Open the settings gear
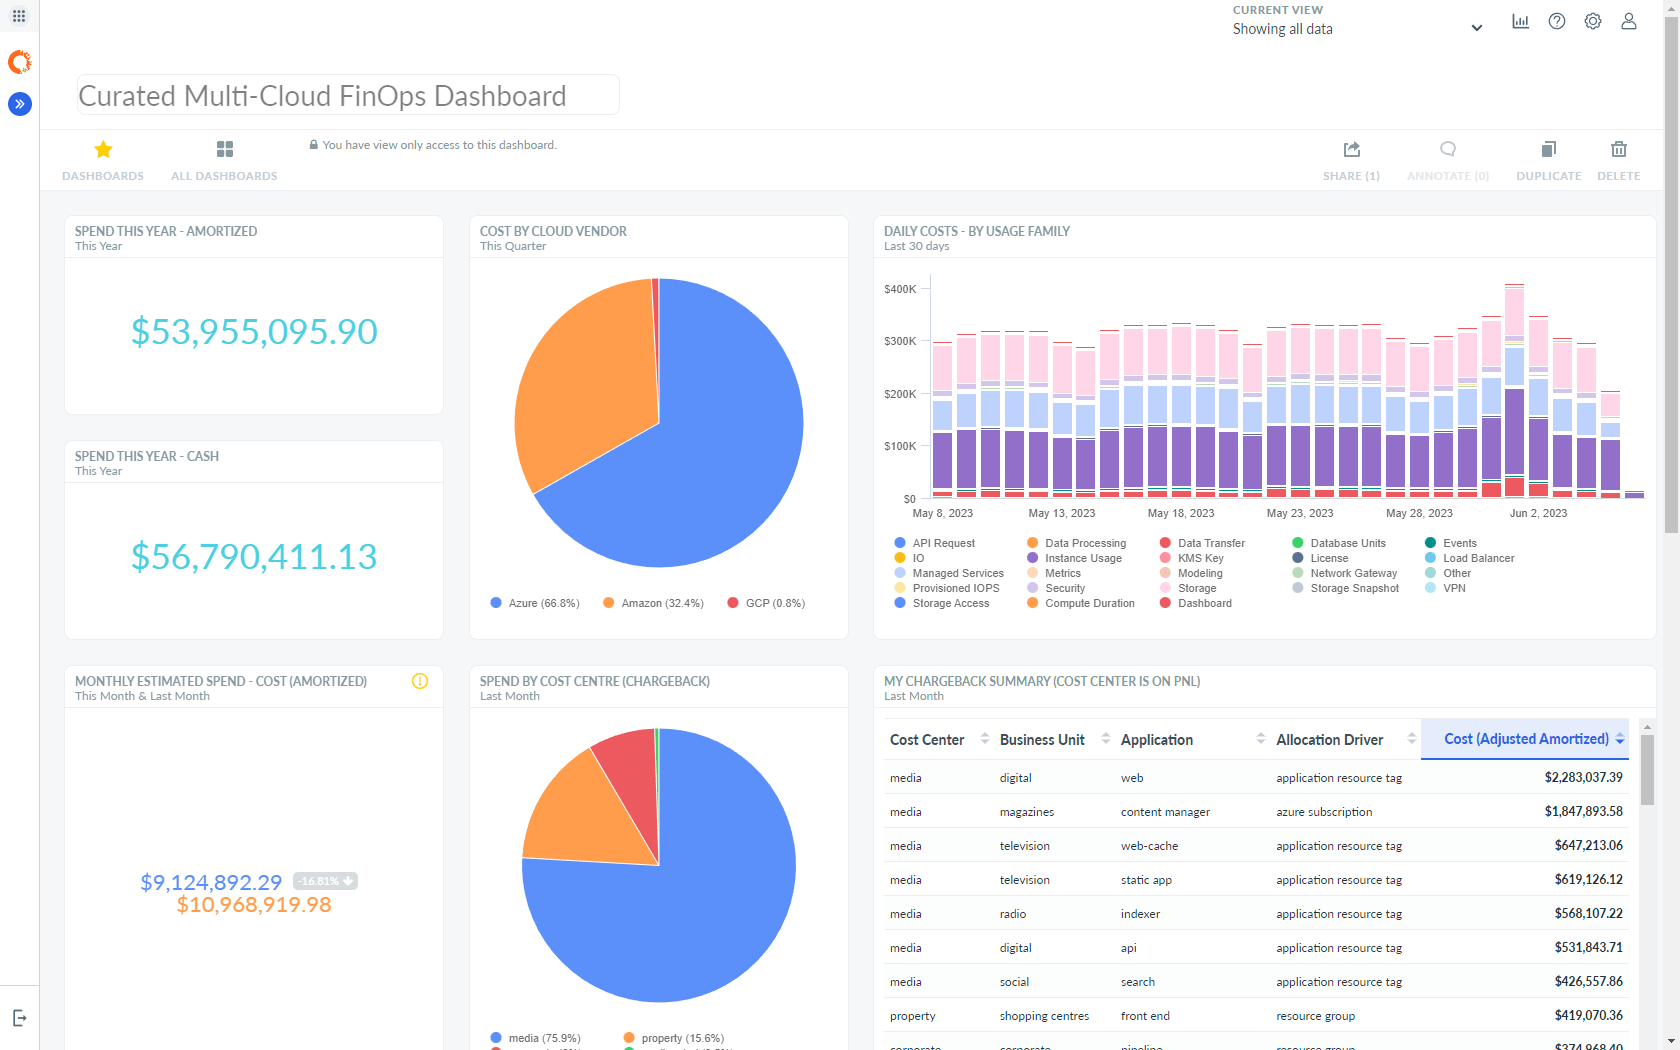 1592,21
